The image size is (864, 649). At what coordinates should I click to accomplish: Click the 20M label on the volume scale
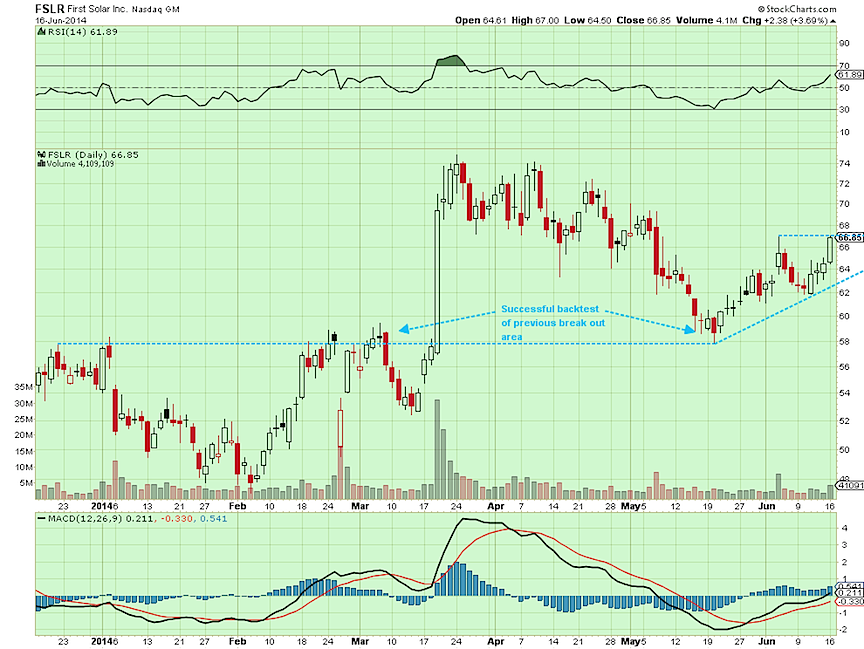point(24,435)
